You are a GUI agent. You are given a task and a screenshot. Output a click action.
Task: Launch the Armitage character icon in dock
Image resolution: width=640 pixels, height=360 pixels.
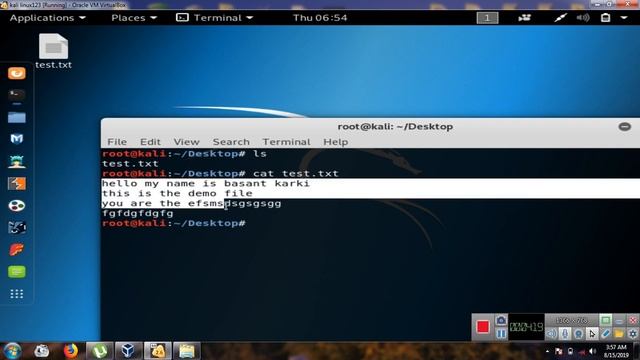point(17,162)
